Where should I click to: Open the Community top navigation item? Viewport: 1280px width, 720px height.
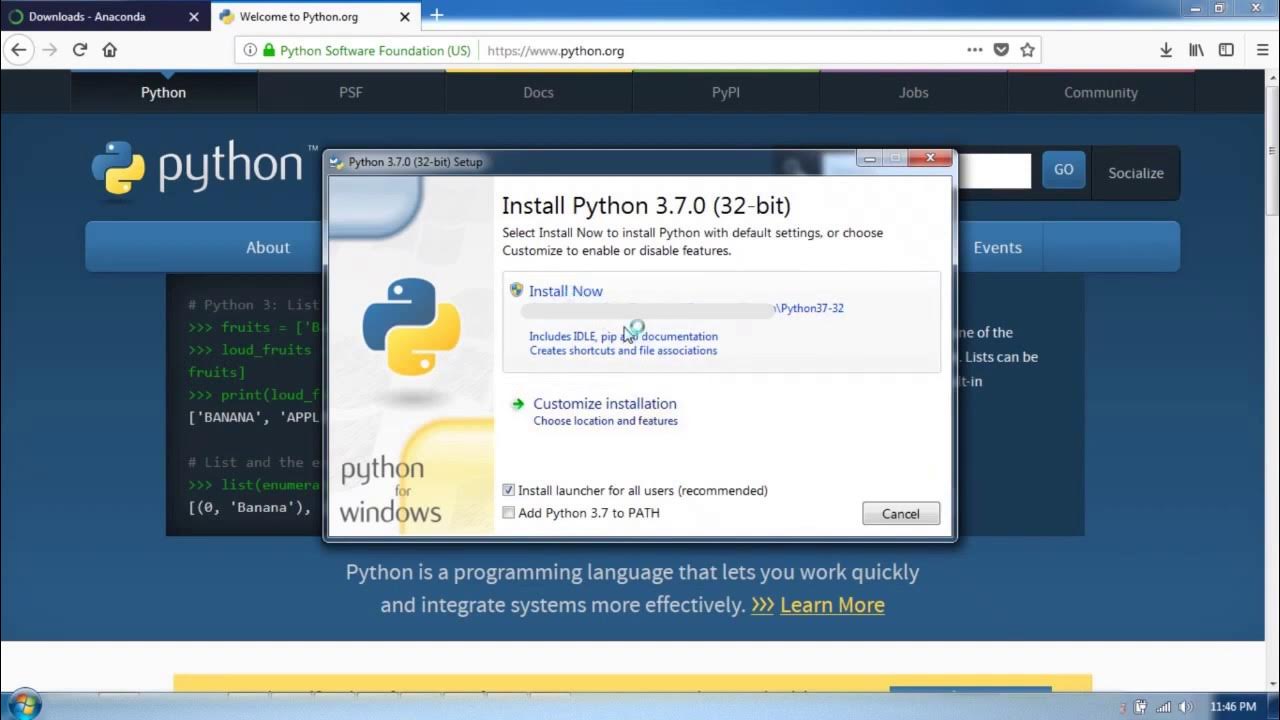tap(1101, 92)
